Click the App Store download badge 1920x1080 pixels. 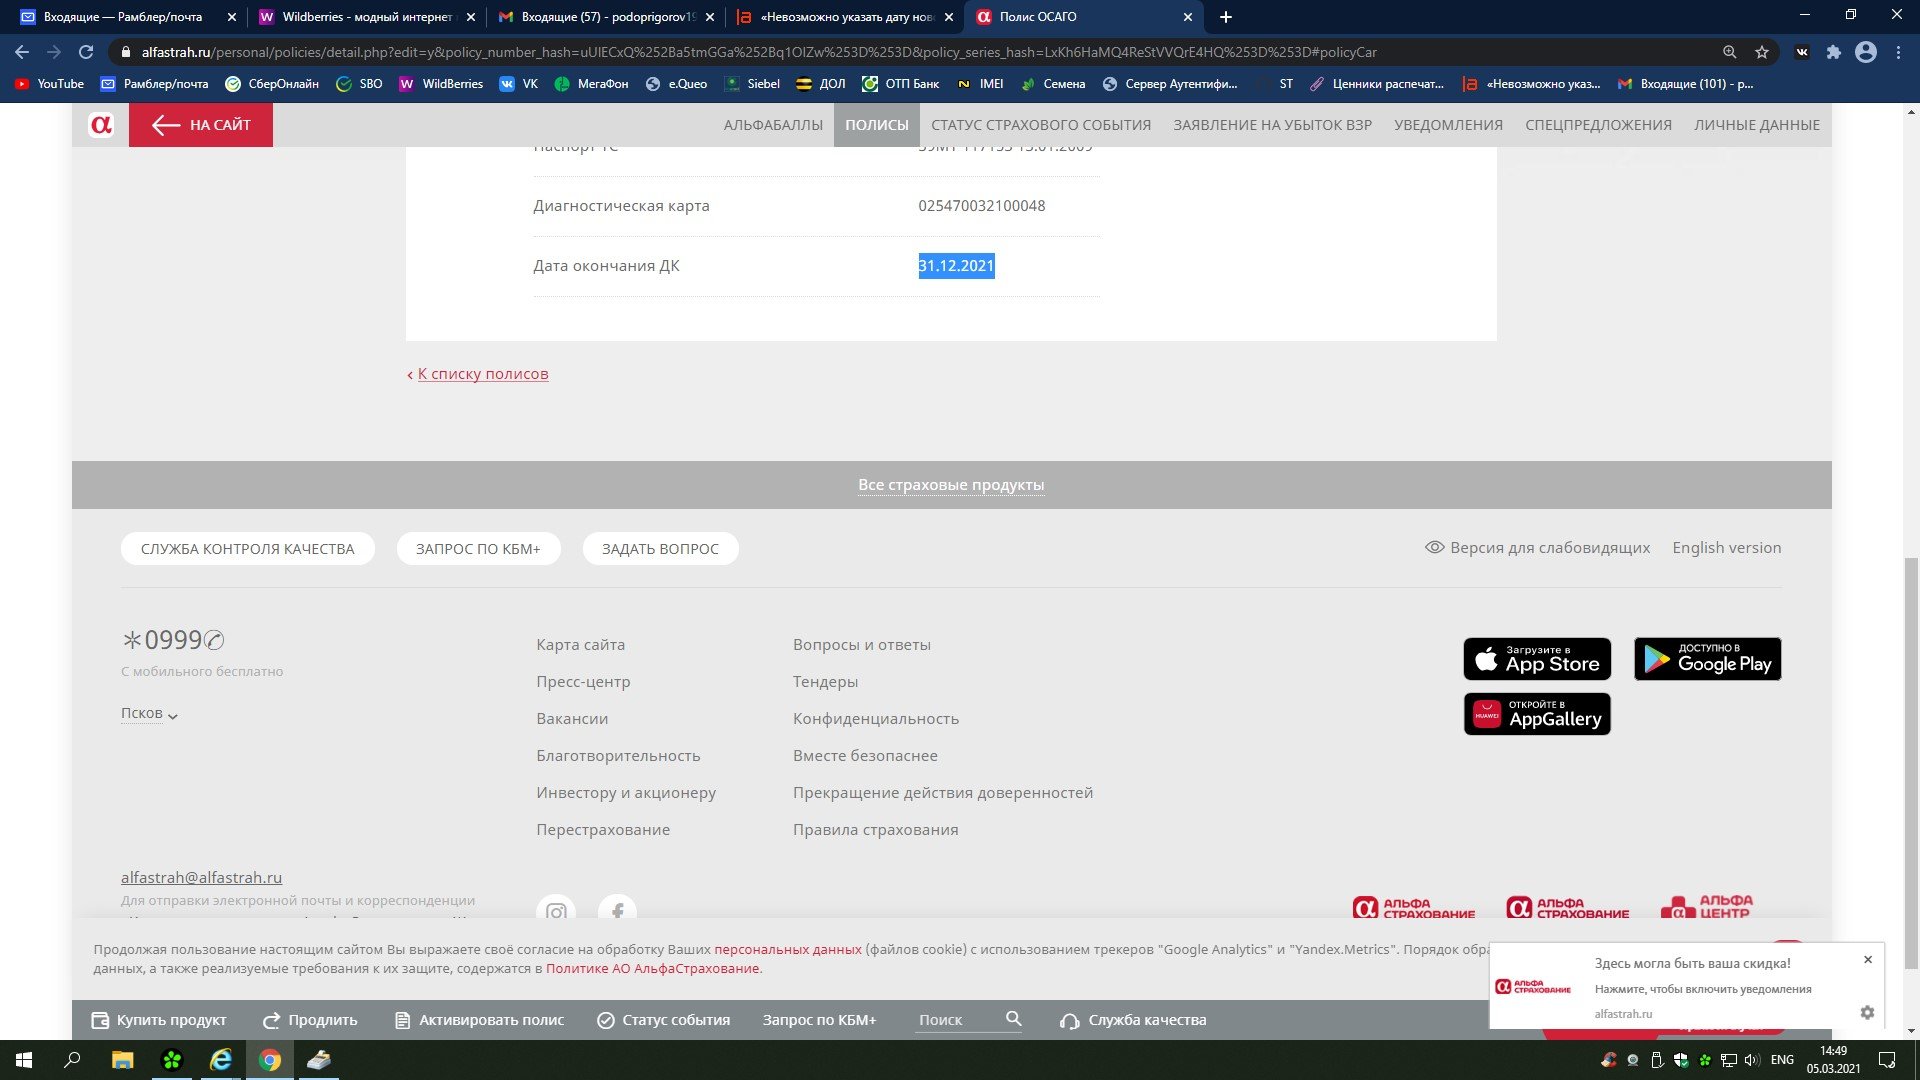(x=1537, y=659)
